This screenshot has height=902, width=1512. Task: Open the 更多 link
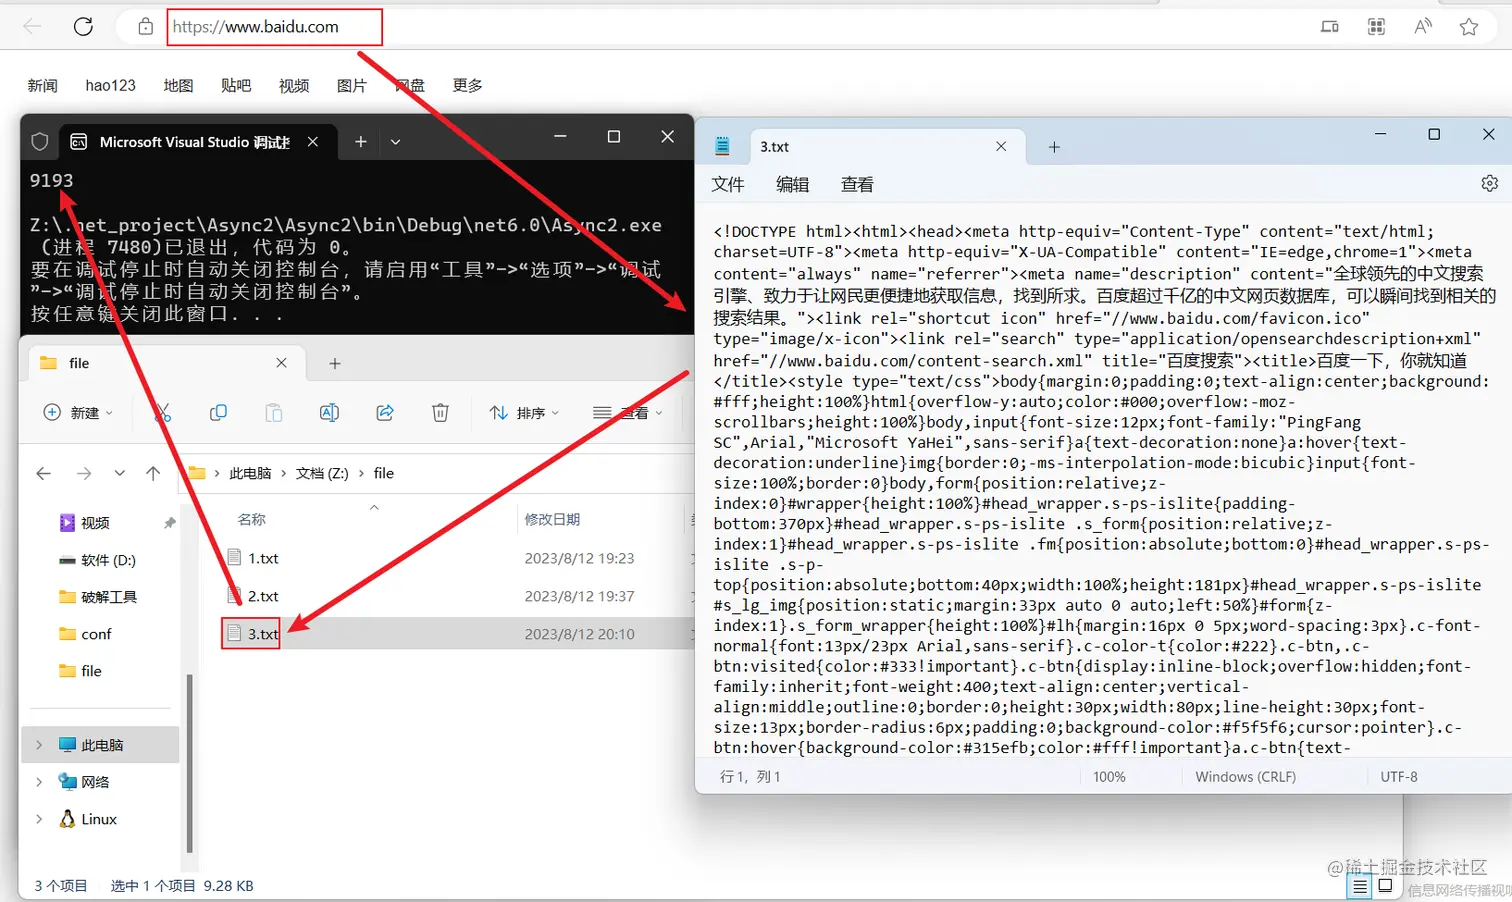[x=467, y=86]
